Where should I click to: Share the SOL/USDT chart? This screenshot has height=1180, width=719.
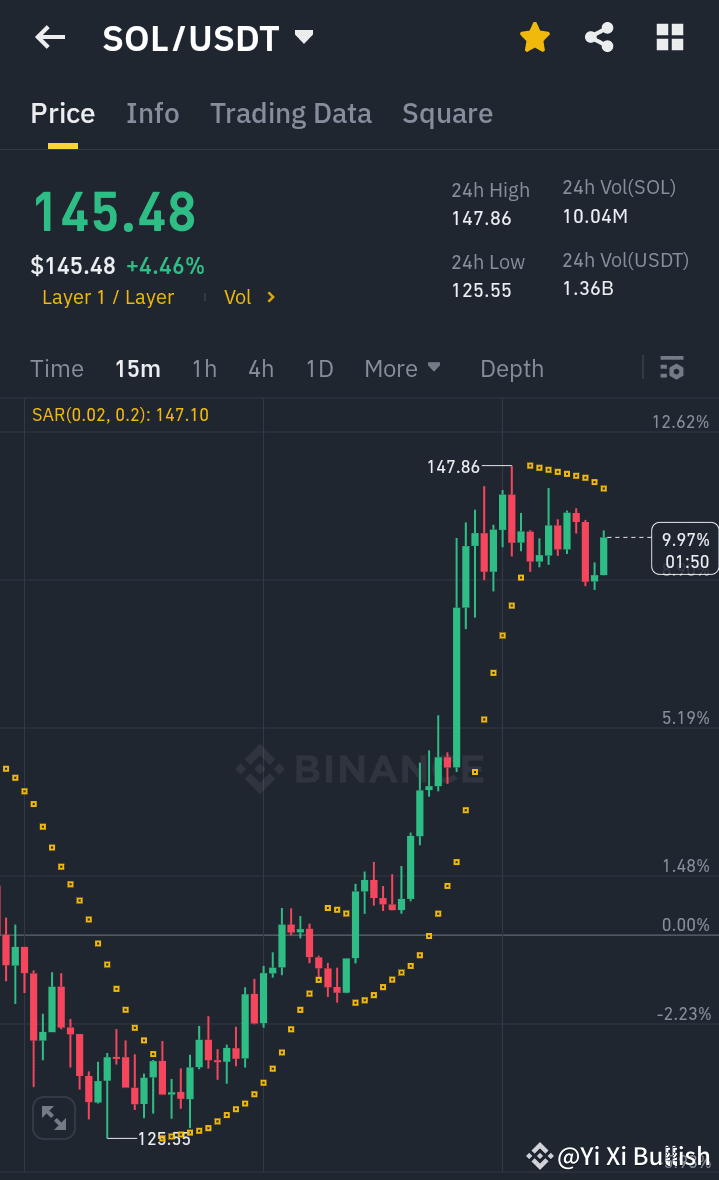(x=599, y=37)
